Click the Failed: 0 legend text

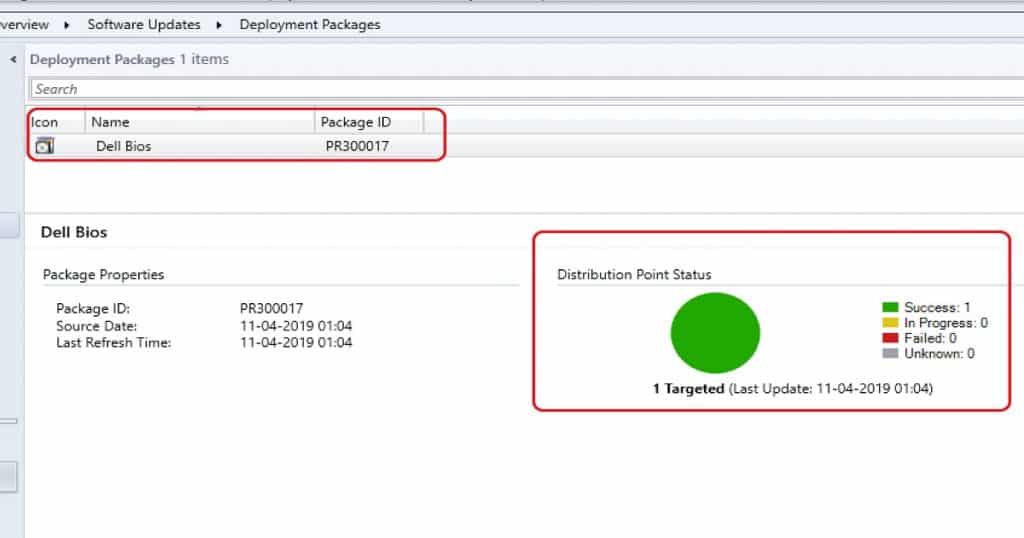tap(930, 338)
